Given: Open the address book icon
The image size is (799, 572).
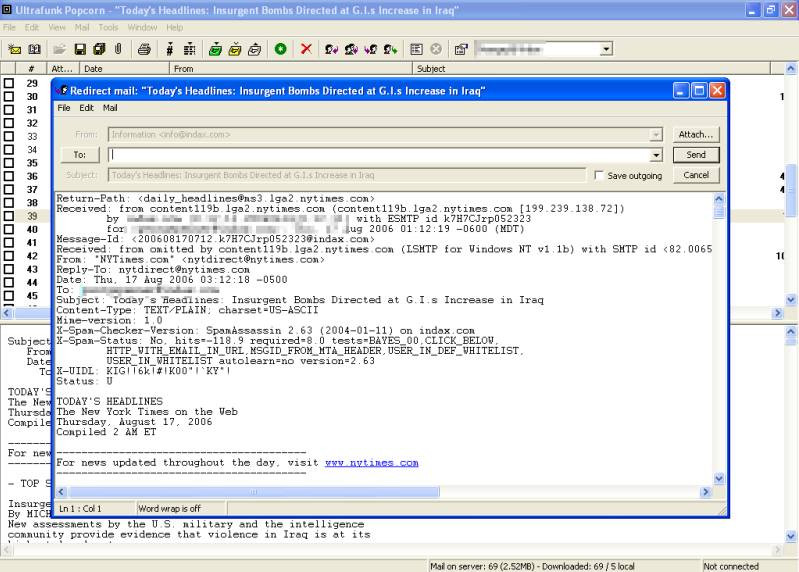Looking at the screenshot, I should pos(34,49).
